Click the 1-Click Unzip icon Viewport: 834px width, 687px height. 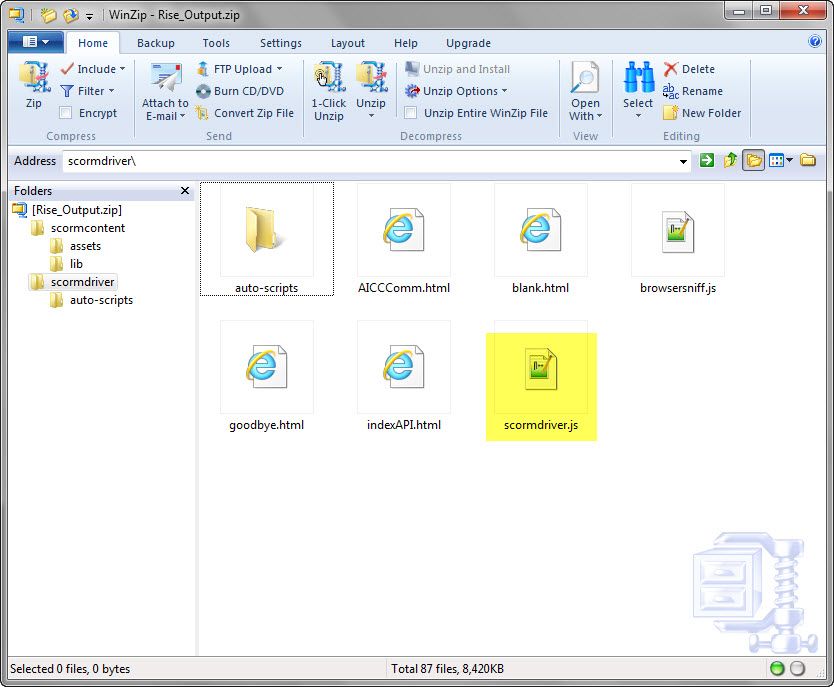(328, 80)
